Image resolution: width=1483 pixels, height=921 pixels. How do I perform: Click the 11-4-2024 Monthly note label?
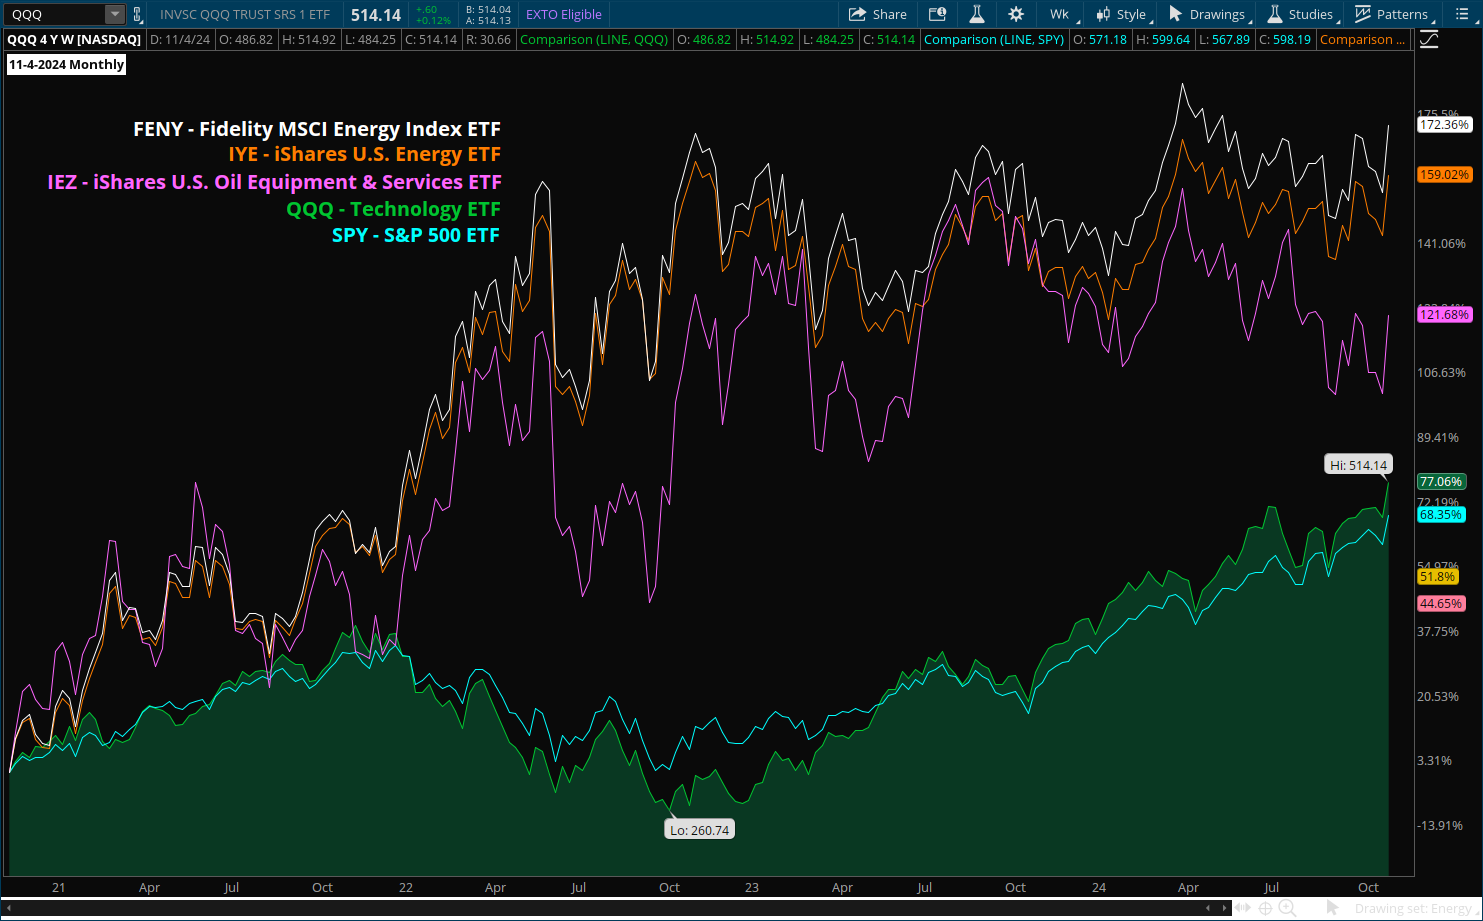(x=67, y=64)
